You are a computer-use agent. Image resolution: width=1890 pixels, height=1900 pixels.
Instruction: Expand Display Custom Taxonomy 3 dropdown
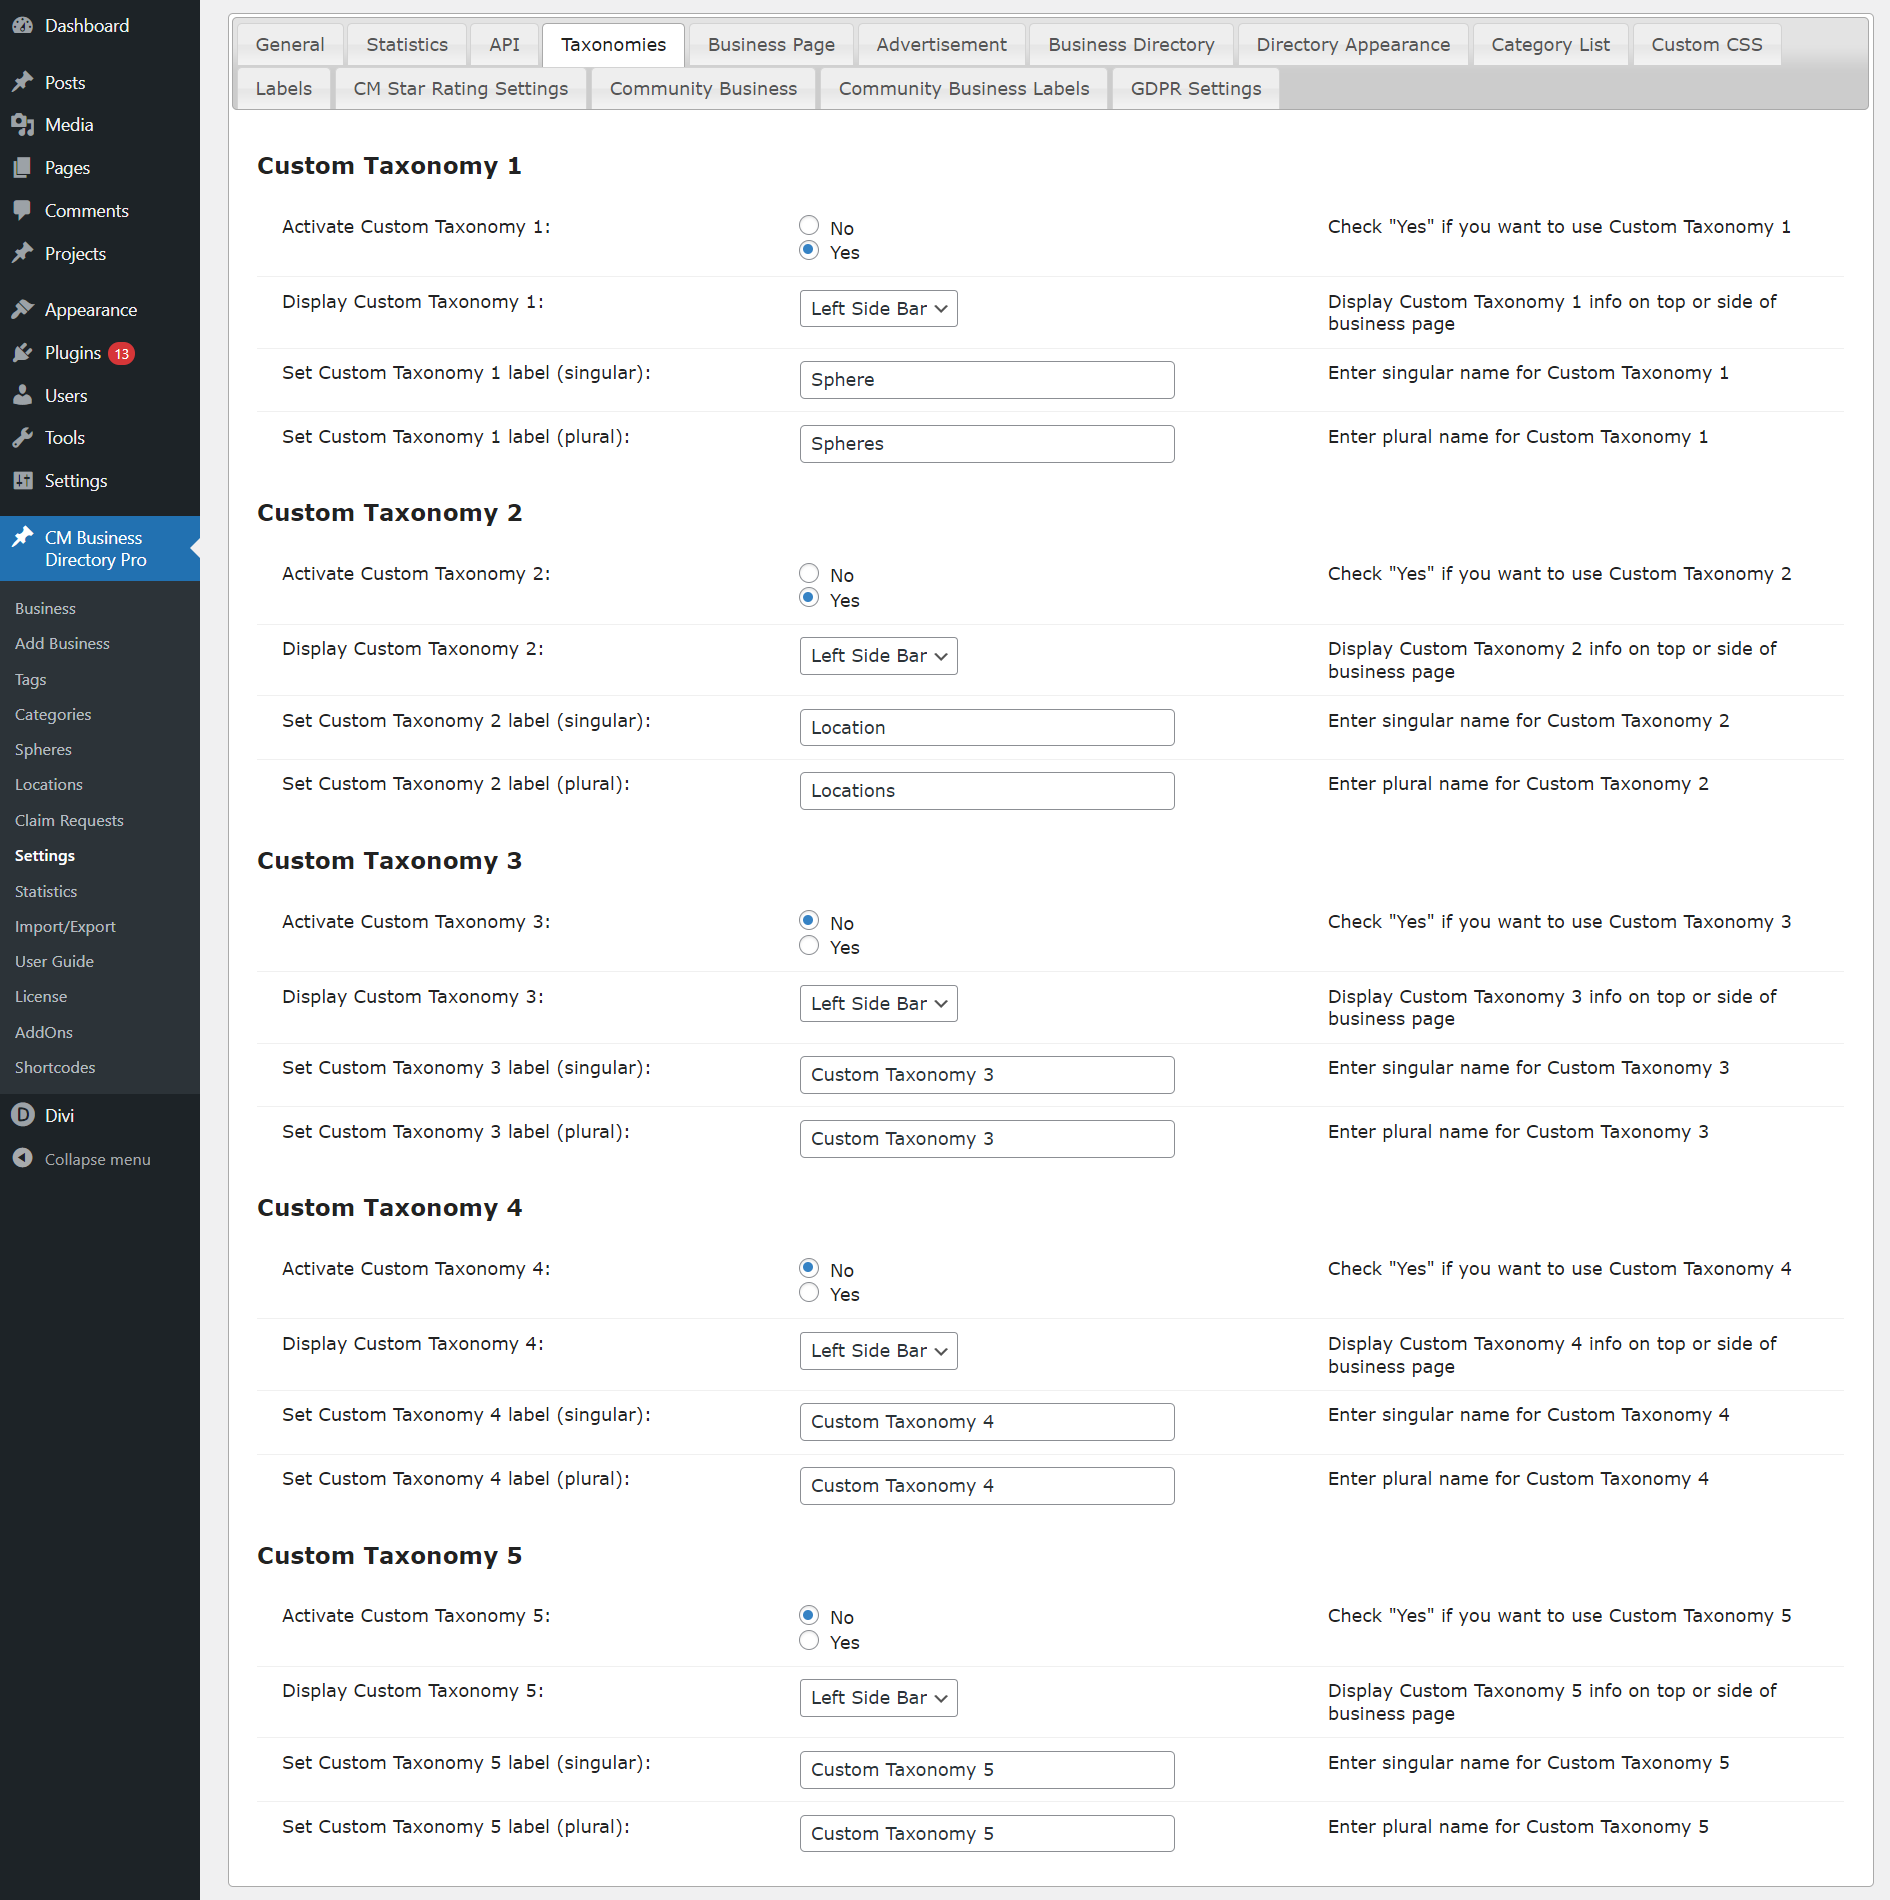[x=878, y=1004]
